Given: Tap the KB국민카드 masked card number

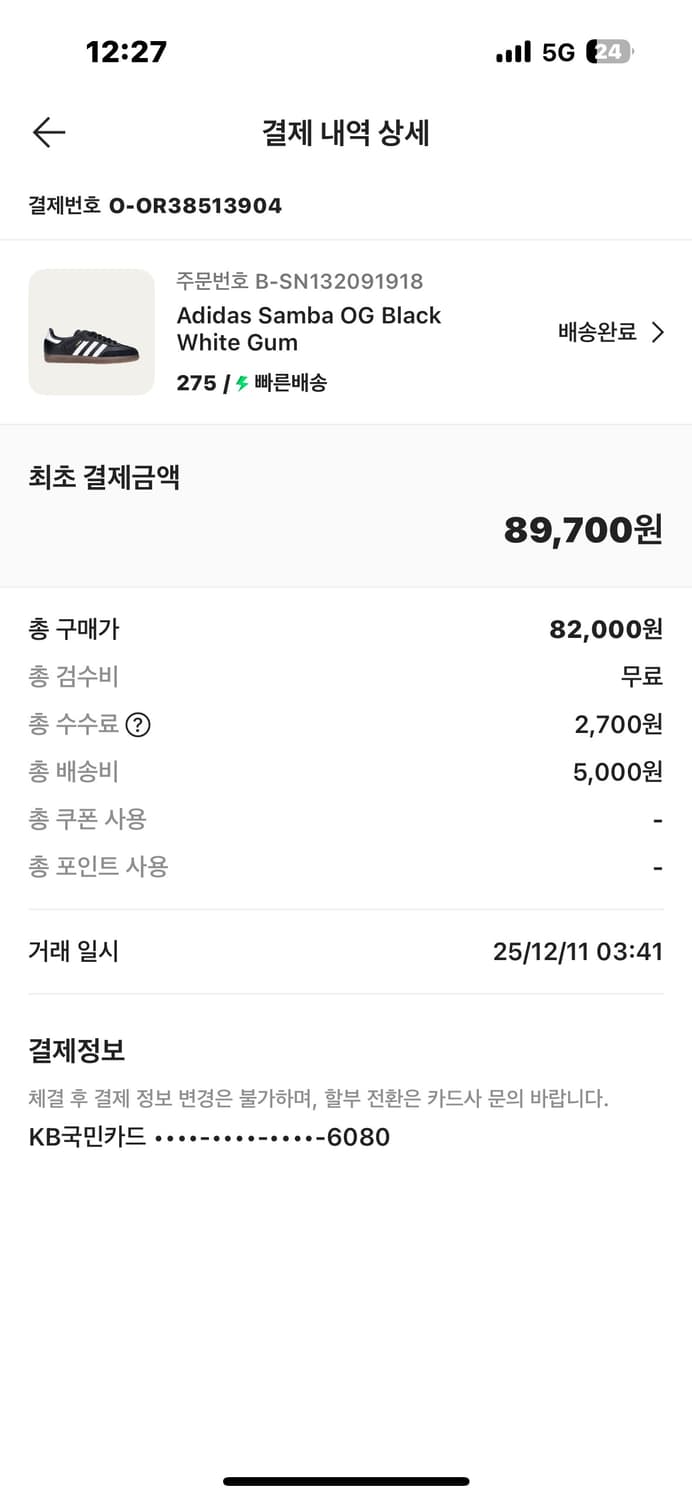Looking at the screenshot, I should [x=207, y=1136].
